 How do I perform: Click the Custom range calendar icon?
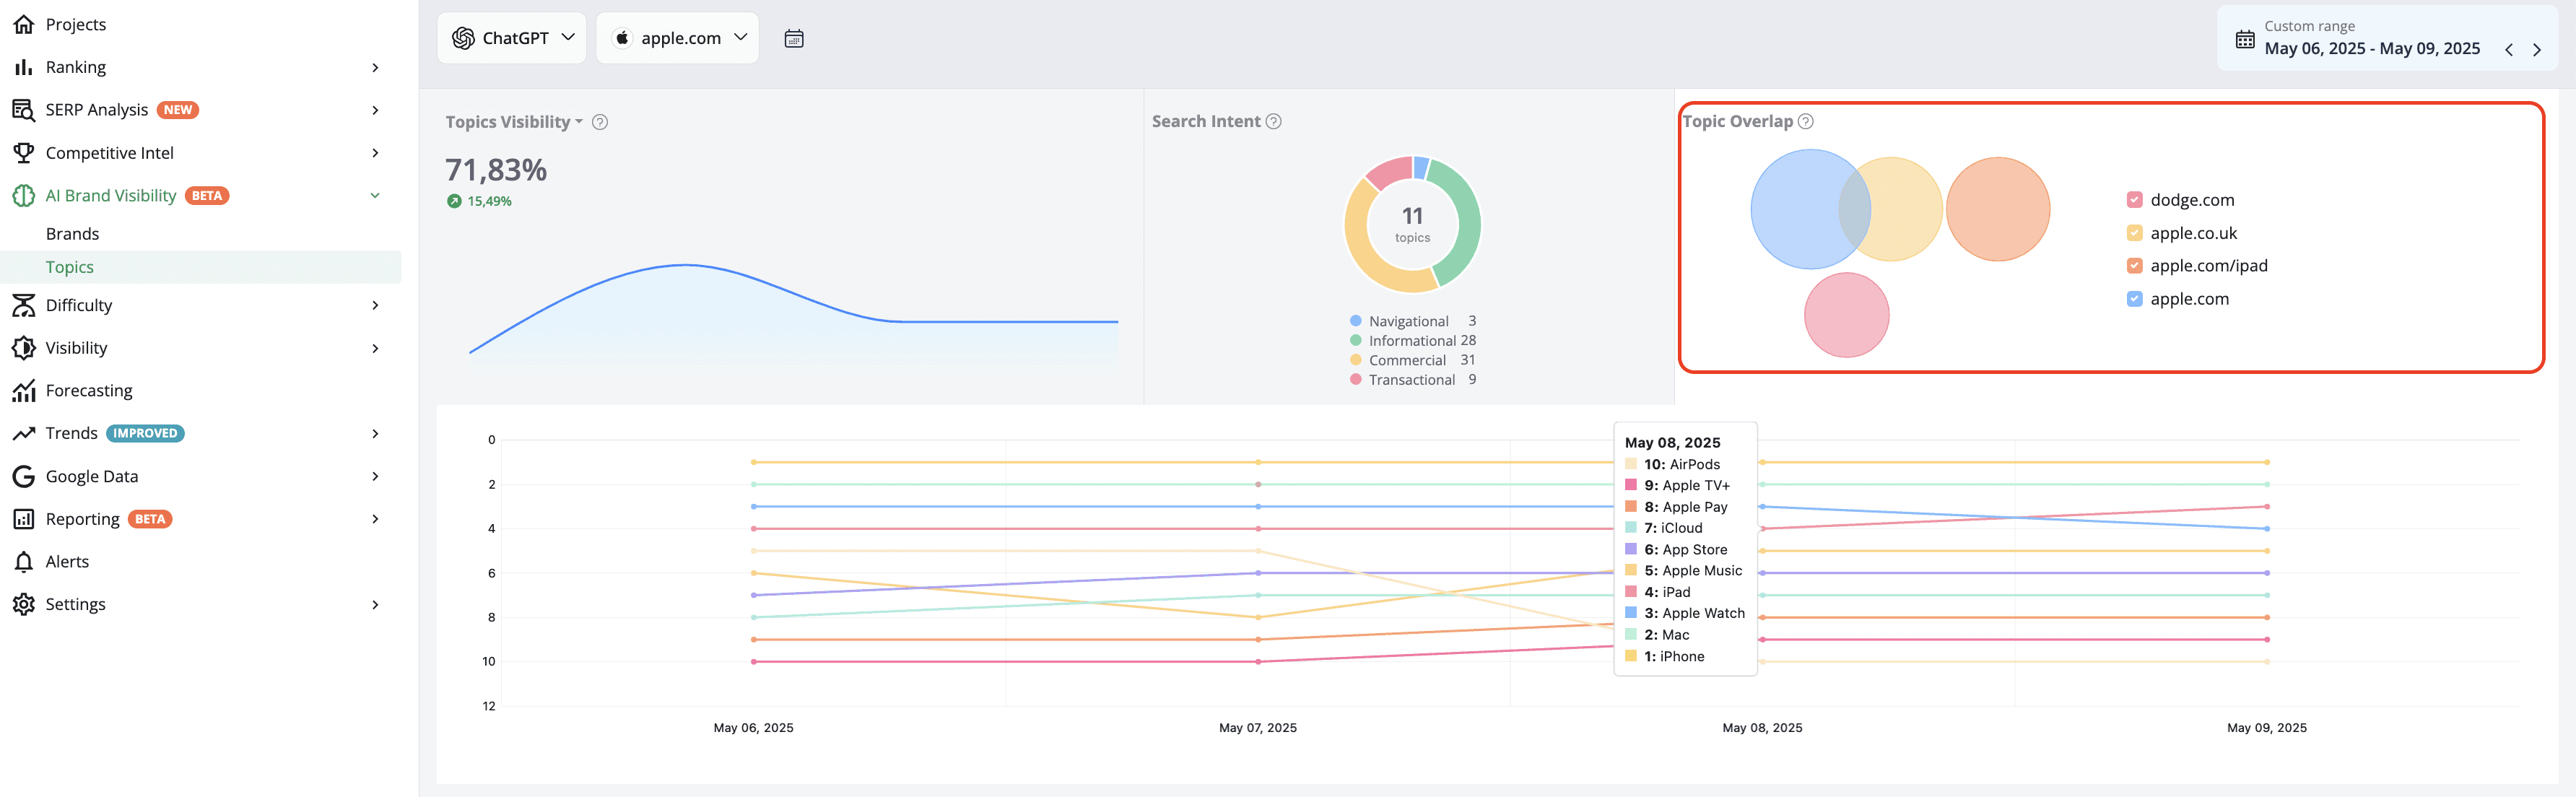coord(2245,39)
